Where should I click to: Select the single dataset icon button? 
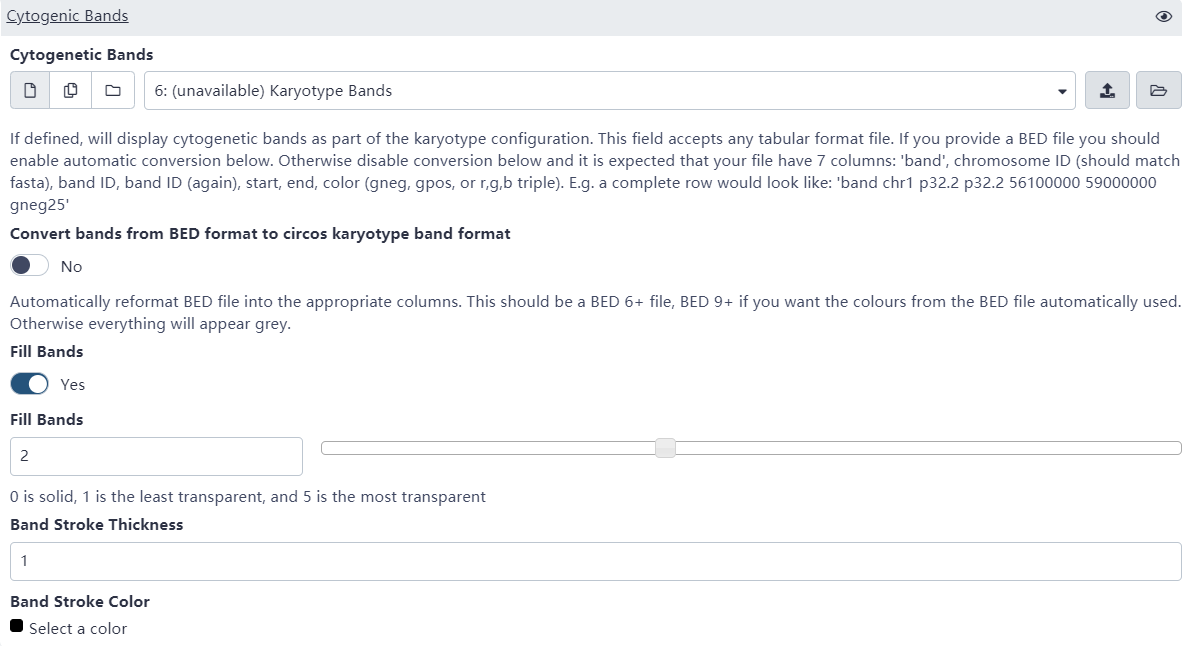[30, 90]
